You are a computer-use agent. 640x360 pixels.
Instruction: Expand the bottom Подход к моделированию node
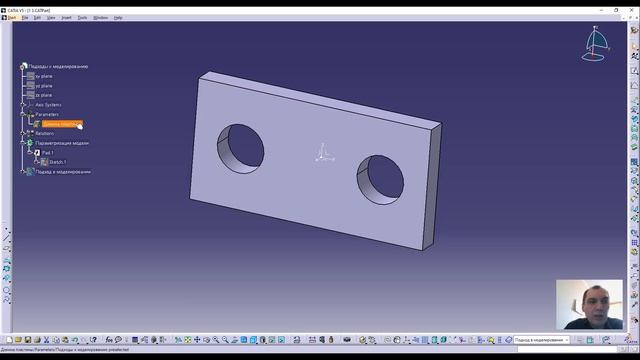click(23, 172)
